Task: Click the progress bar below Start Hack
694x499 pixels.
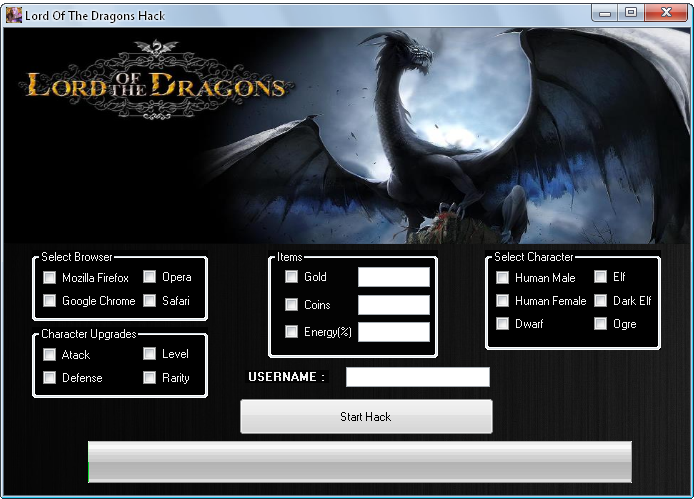Action: (x=360, y=462)
